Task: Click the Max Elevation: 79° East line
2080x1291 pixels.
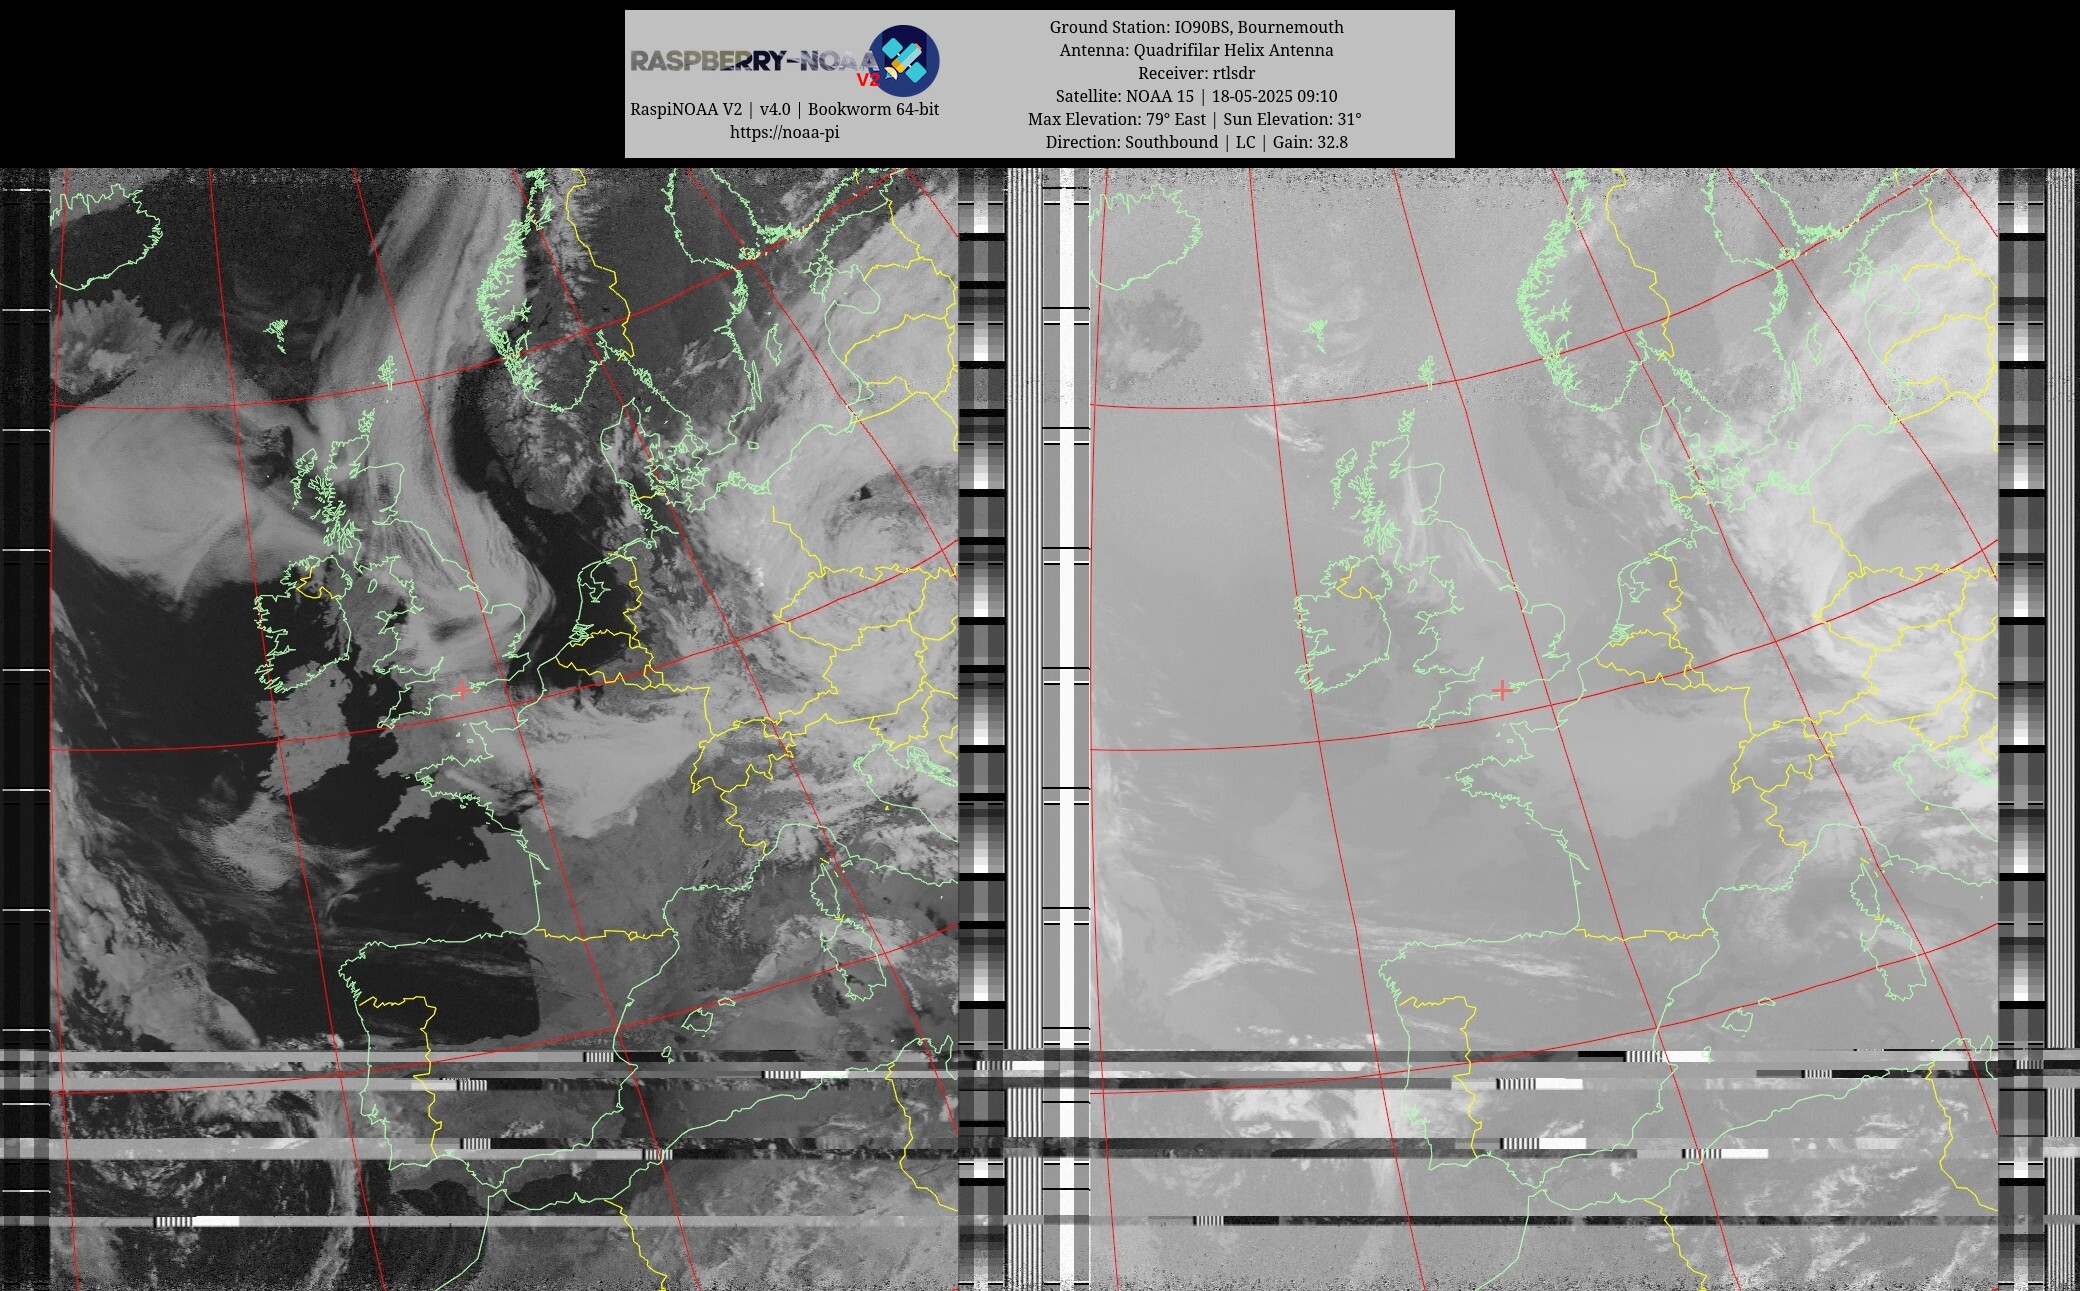Action: (1196, 119)
